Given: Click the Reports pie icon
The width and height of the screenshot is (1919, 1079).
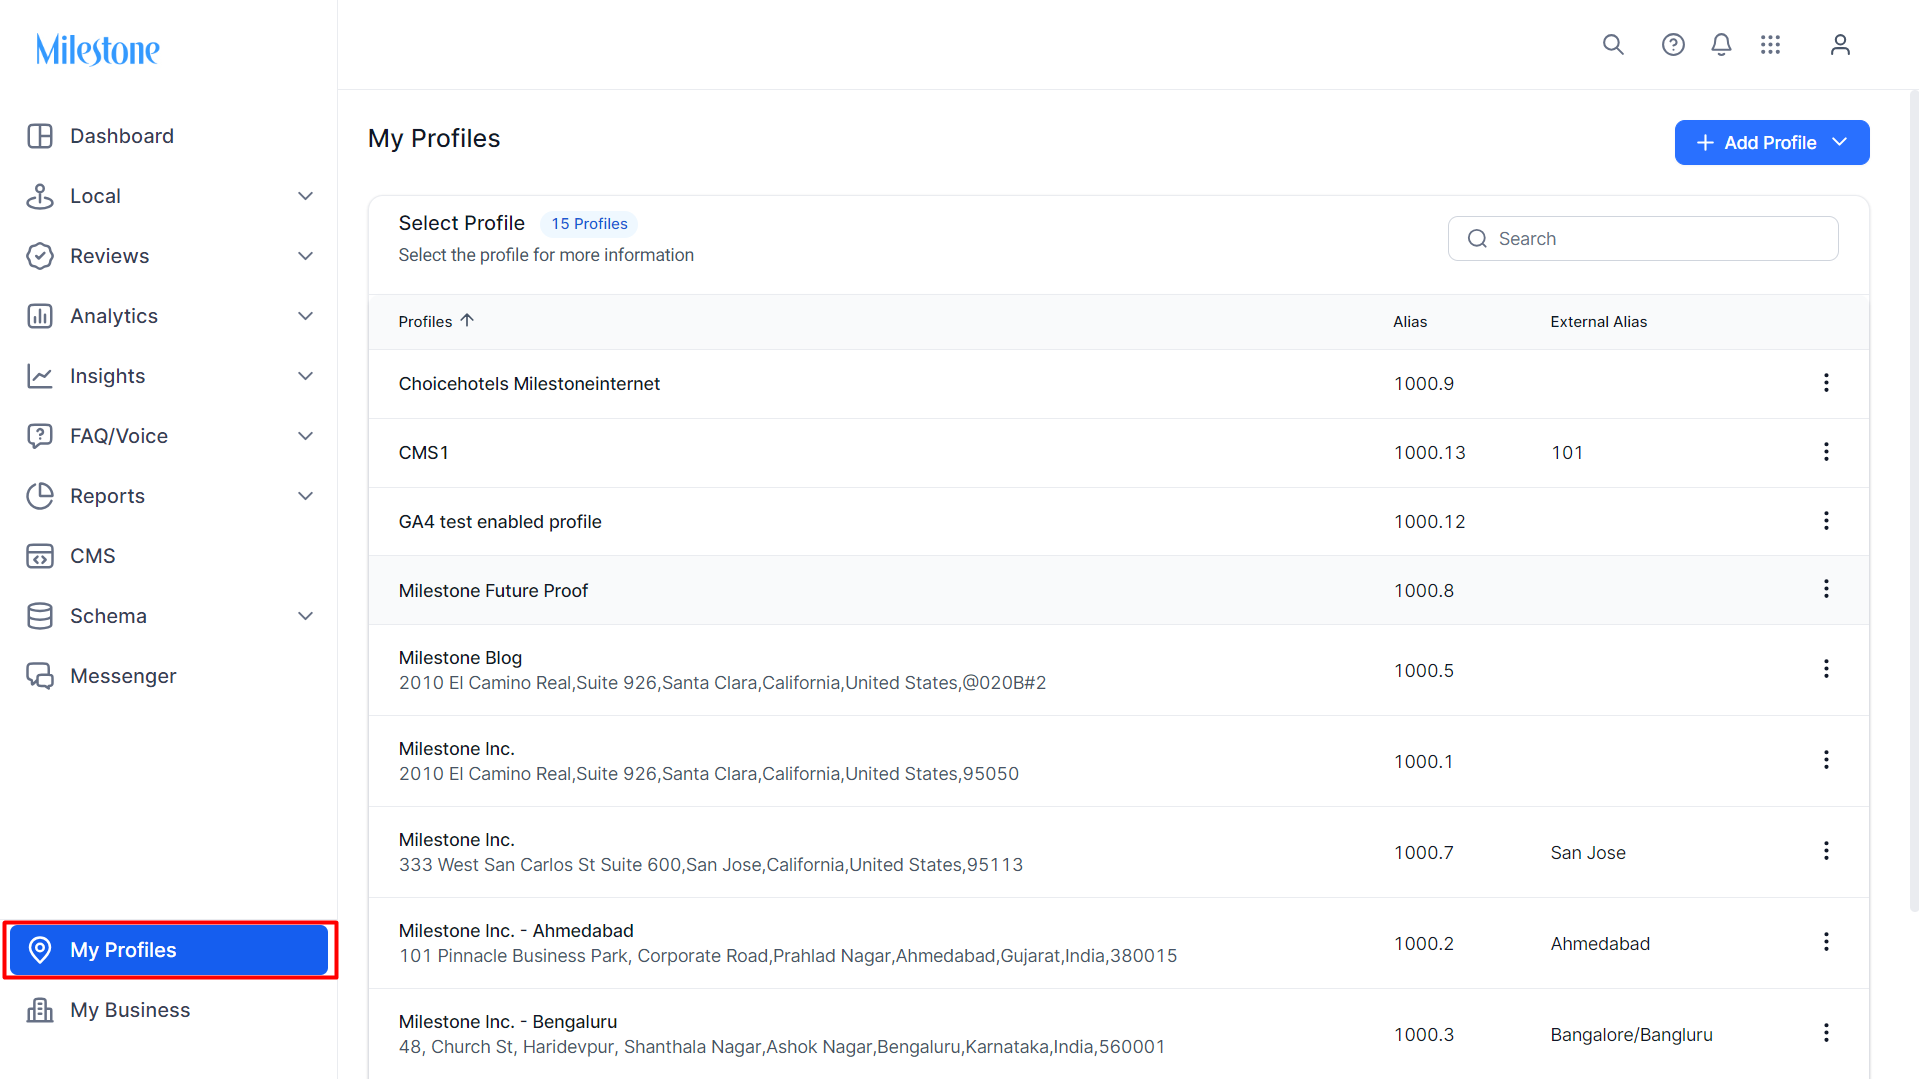Looking at the screenshot, I should click(x=40, y=496).
